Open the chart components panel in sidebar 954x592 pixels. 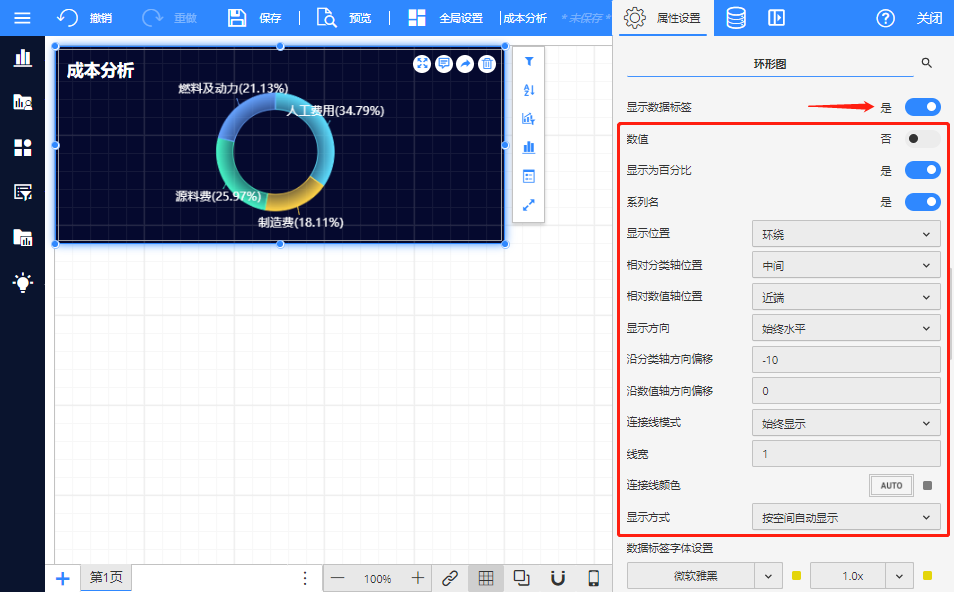point(22,57)
